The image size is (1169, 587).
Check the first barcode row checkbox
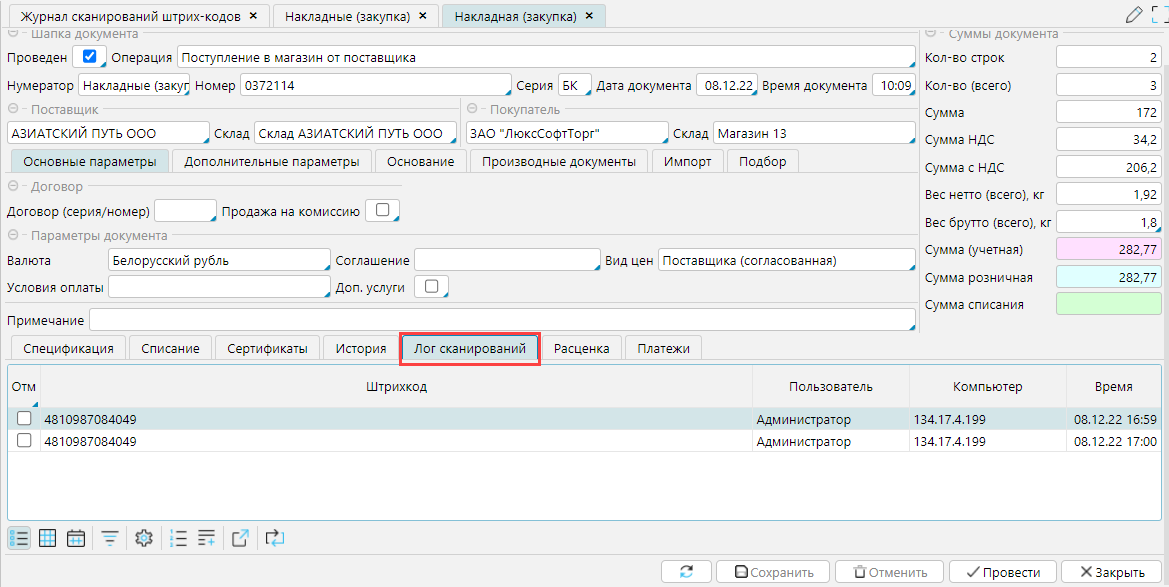(x=24, y=419)
